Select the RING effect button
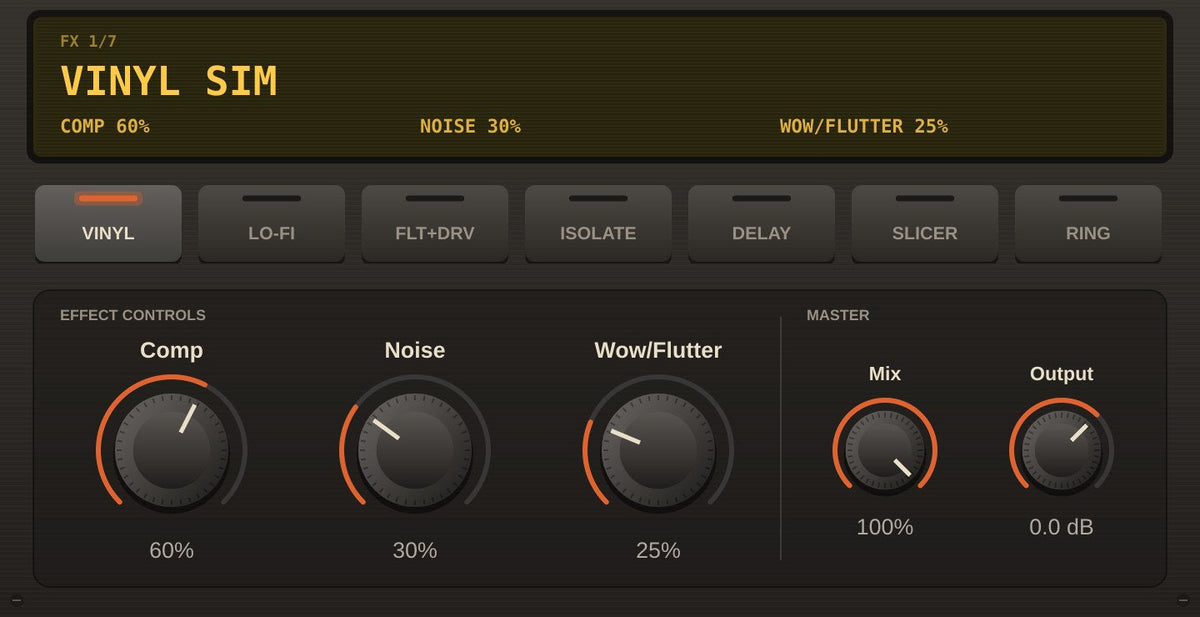Screen dimensions: 1200x617 [1088, 223]
